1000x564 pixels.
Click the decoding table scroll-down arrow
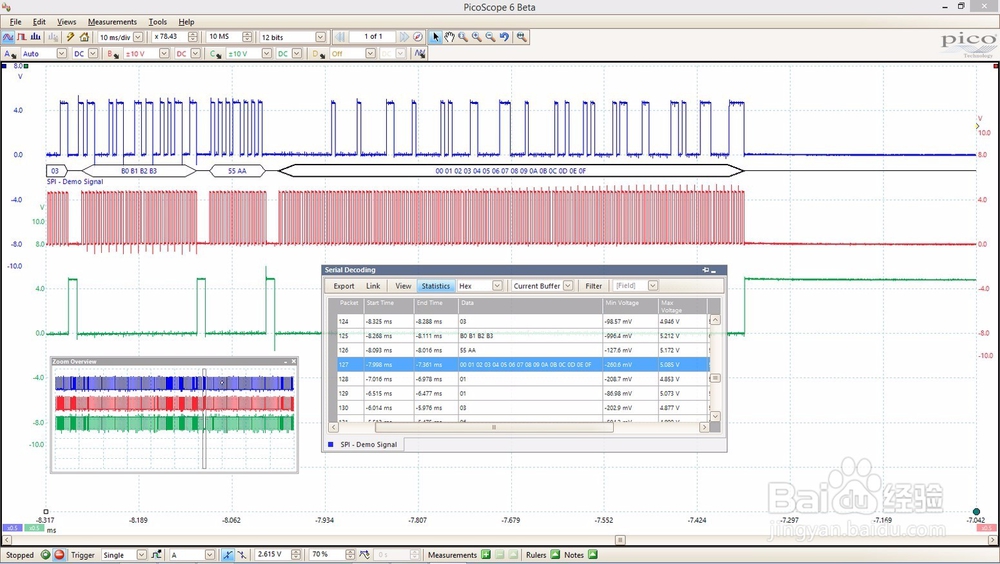[x=715, y=416]
